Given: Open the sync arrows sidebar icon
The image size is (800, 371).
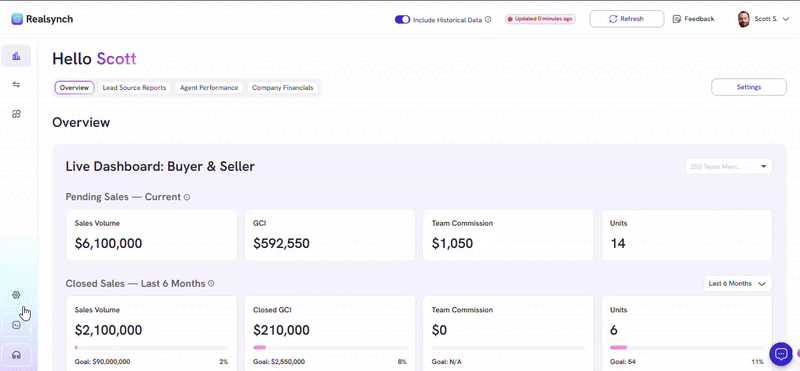Looking at the screenshot, I should [x=16, y=85].
